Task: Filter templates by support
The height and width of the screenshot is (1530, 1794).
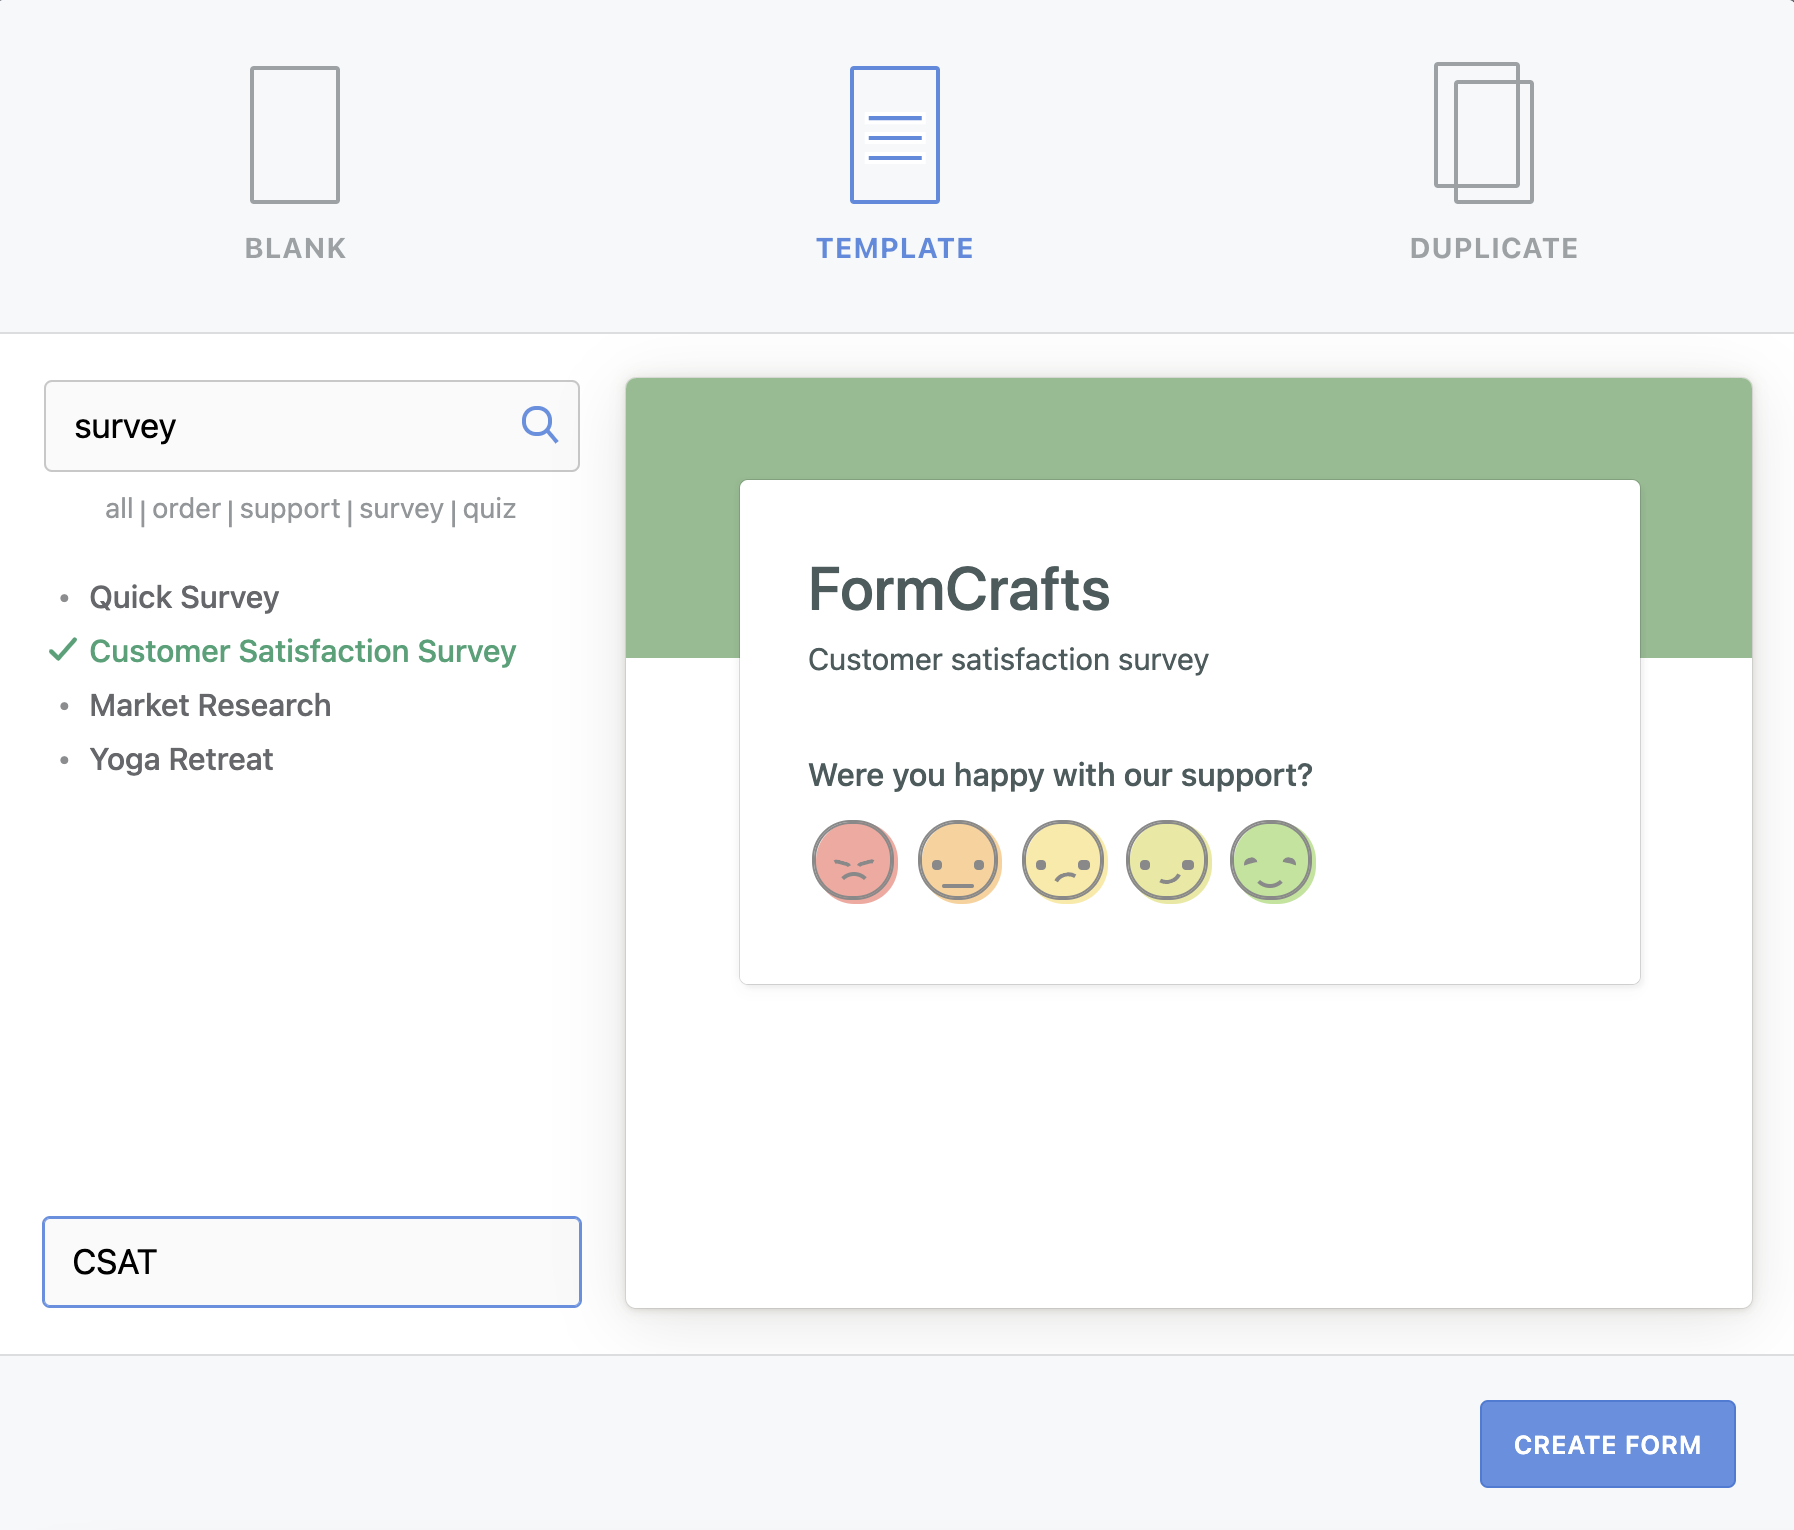Action: [290, 508]
